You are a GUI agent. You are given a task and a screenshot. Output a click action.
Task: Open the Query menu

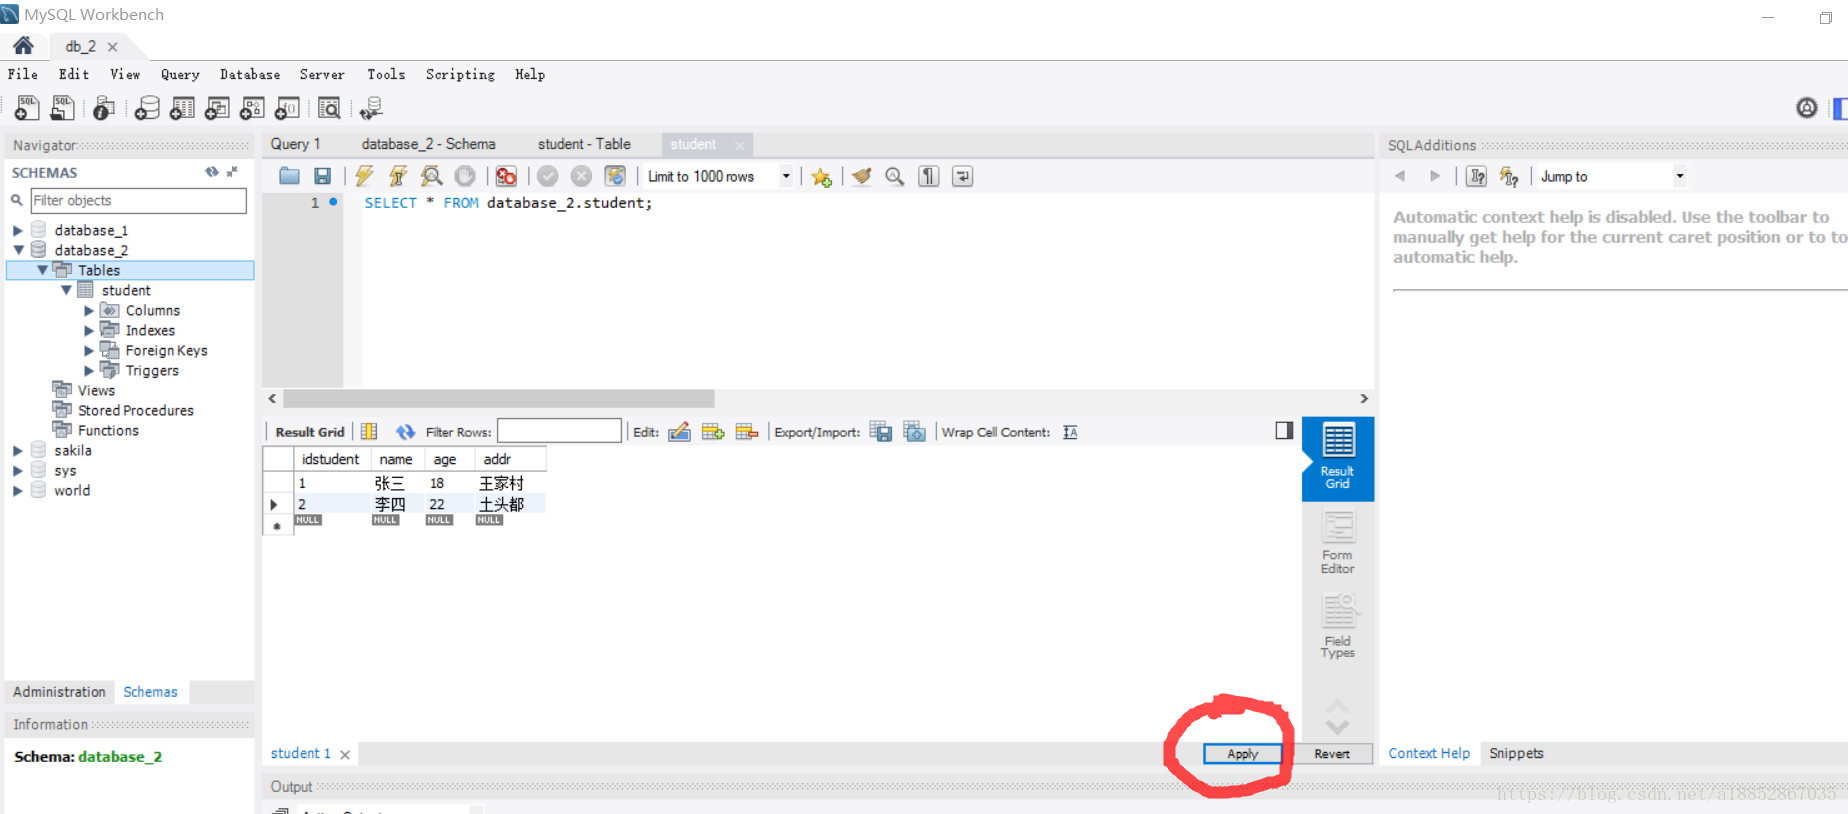click(180, 74)
